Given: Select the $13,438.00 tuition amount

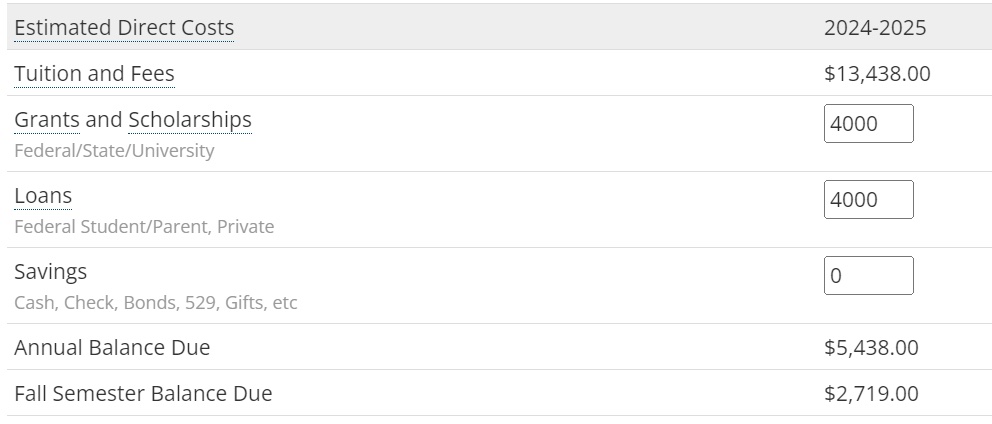Looking at the screenshot, I should [877, 73].
